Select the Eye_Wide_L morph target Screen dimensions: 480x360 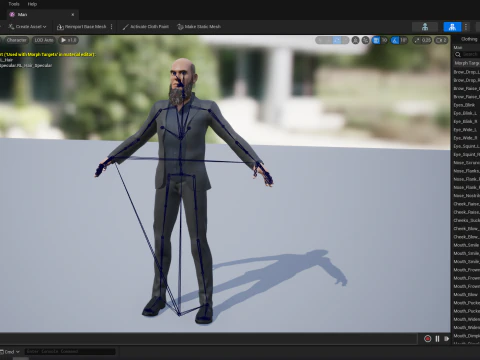pyautogui.click(x=466, y=130)
